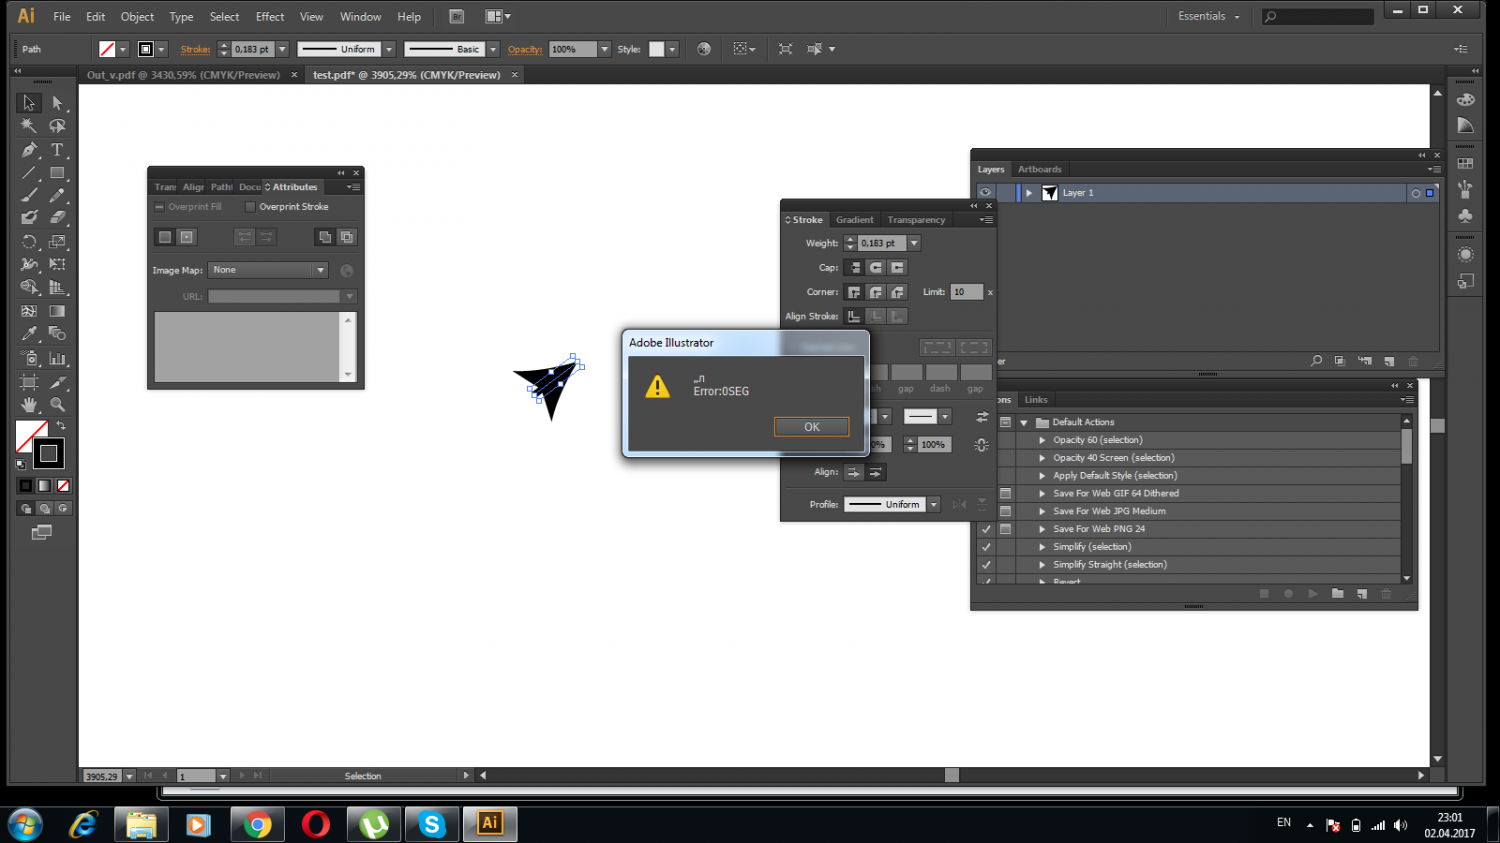
Task: Select the Pen tool
Action: (29, 150)
